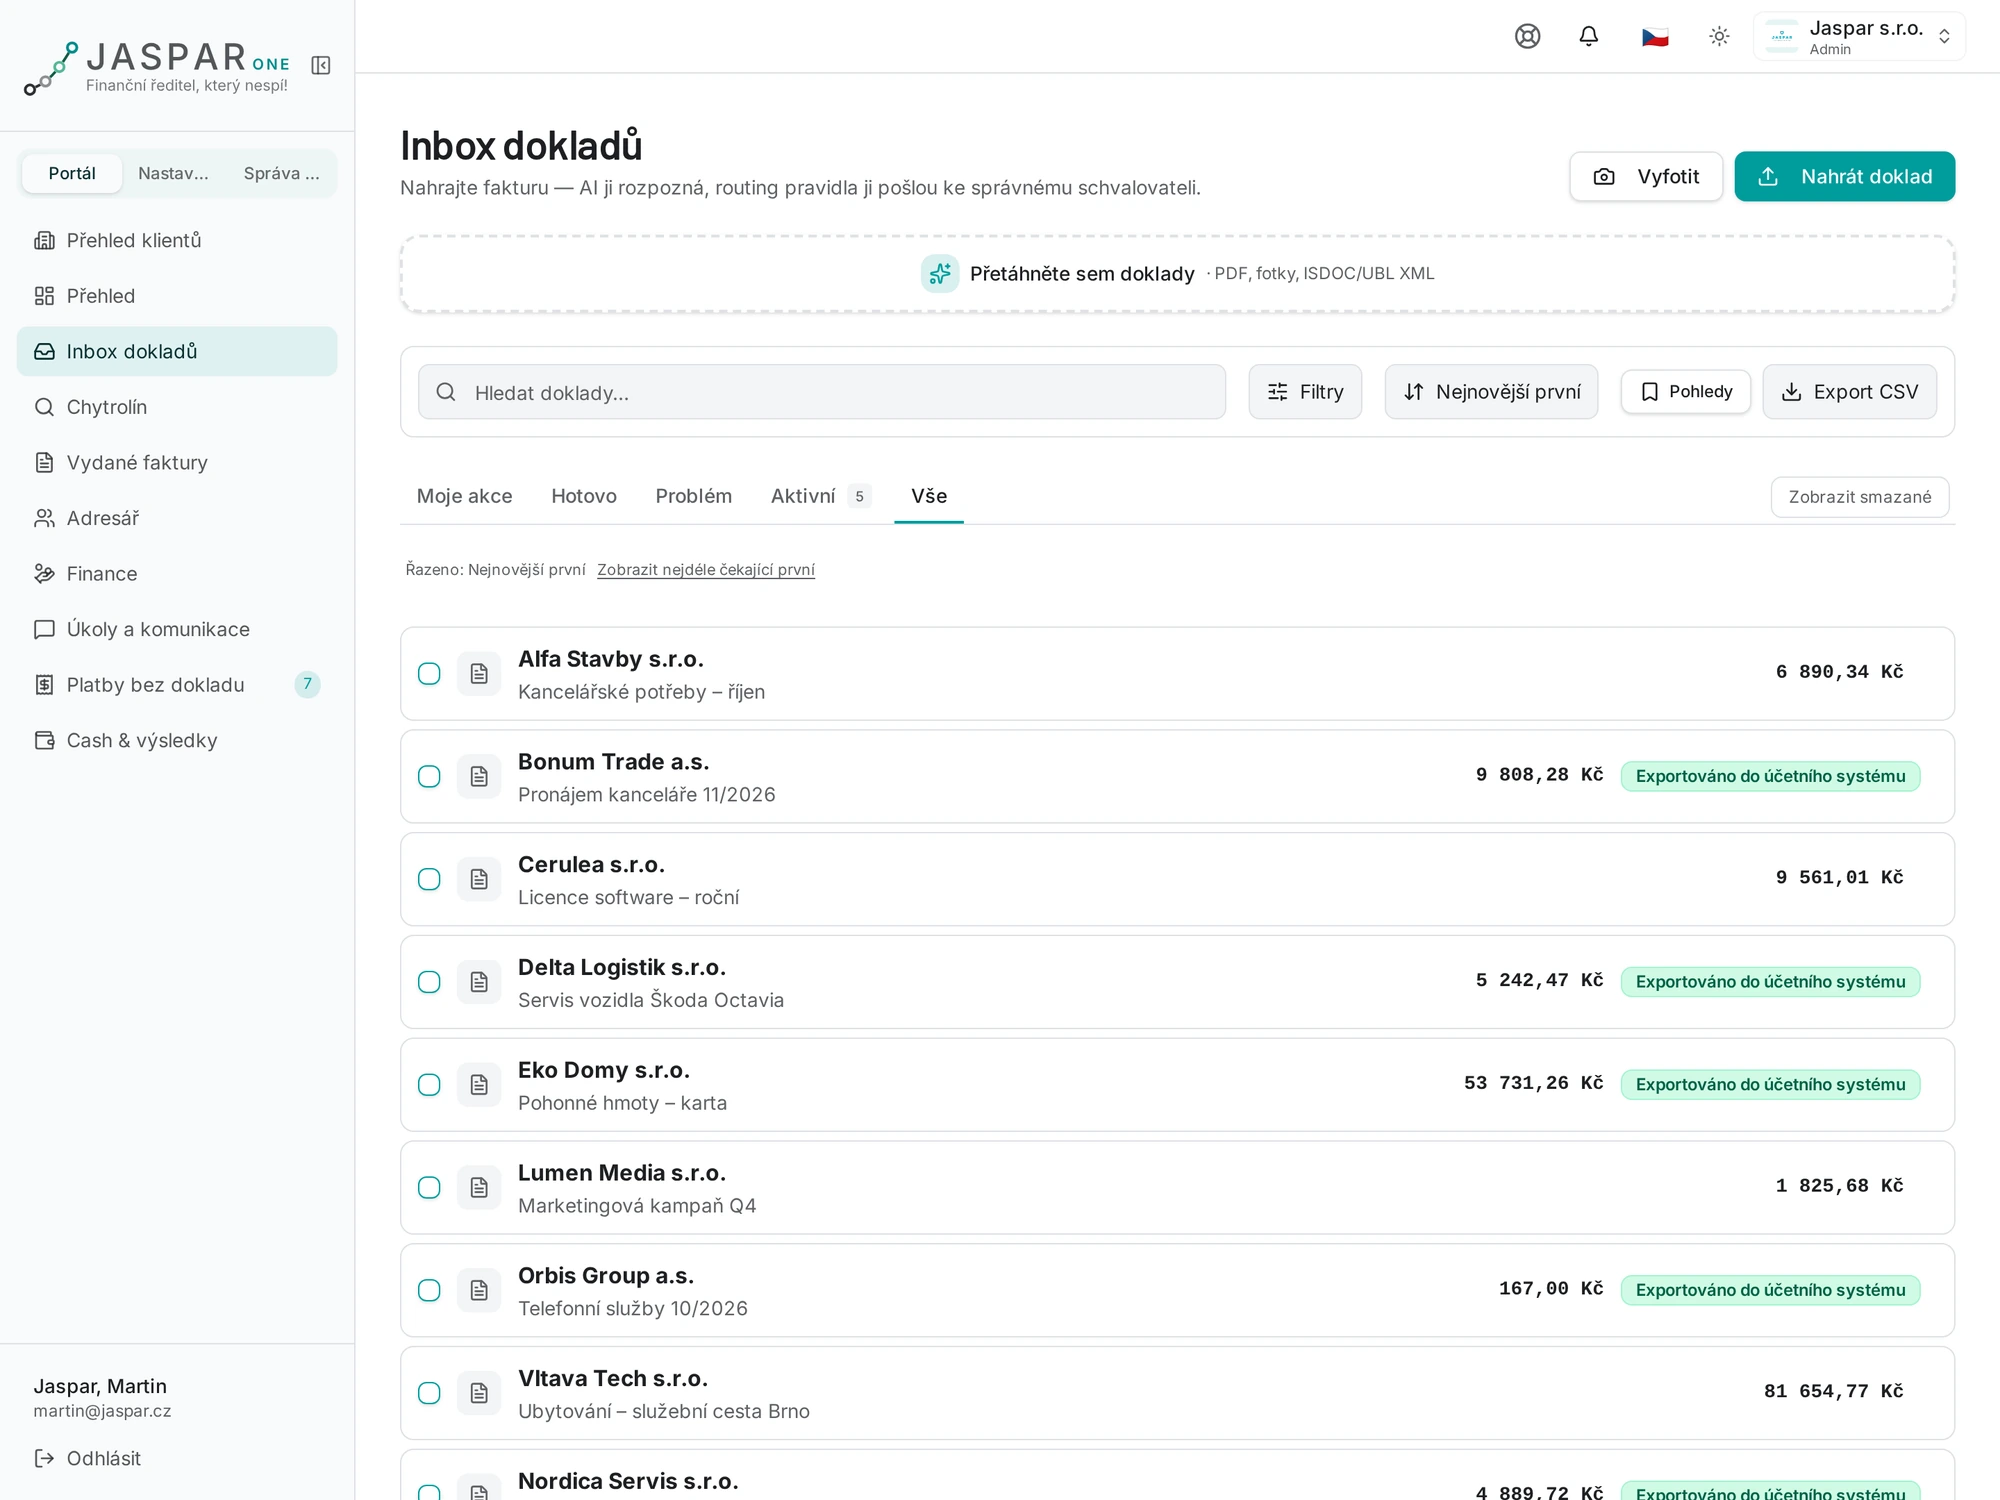
Task: Check Orbis Group a.s. row
Action: pyautogui.click(x=429, y=1291)
